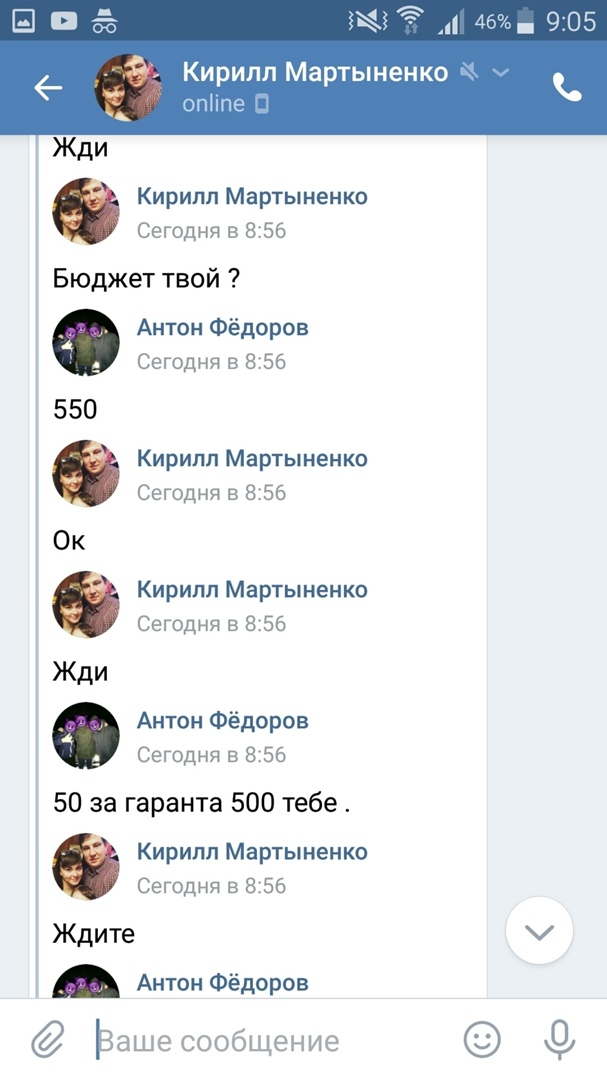Open the YouTube notification in status bar
Image resolution: width=607 pixels, height=1080 pixels.
point(65,21)
